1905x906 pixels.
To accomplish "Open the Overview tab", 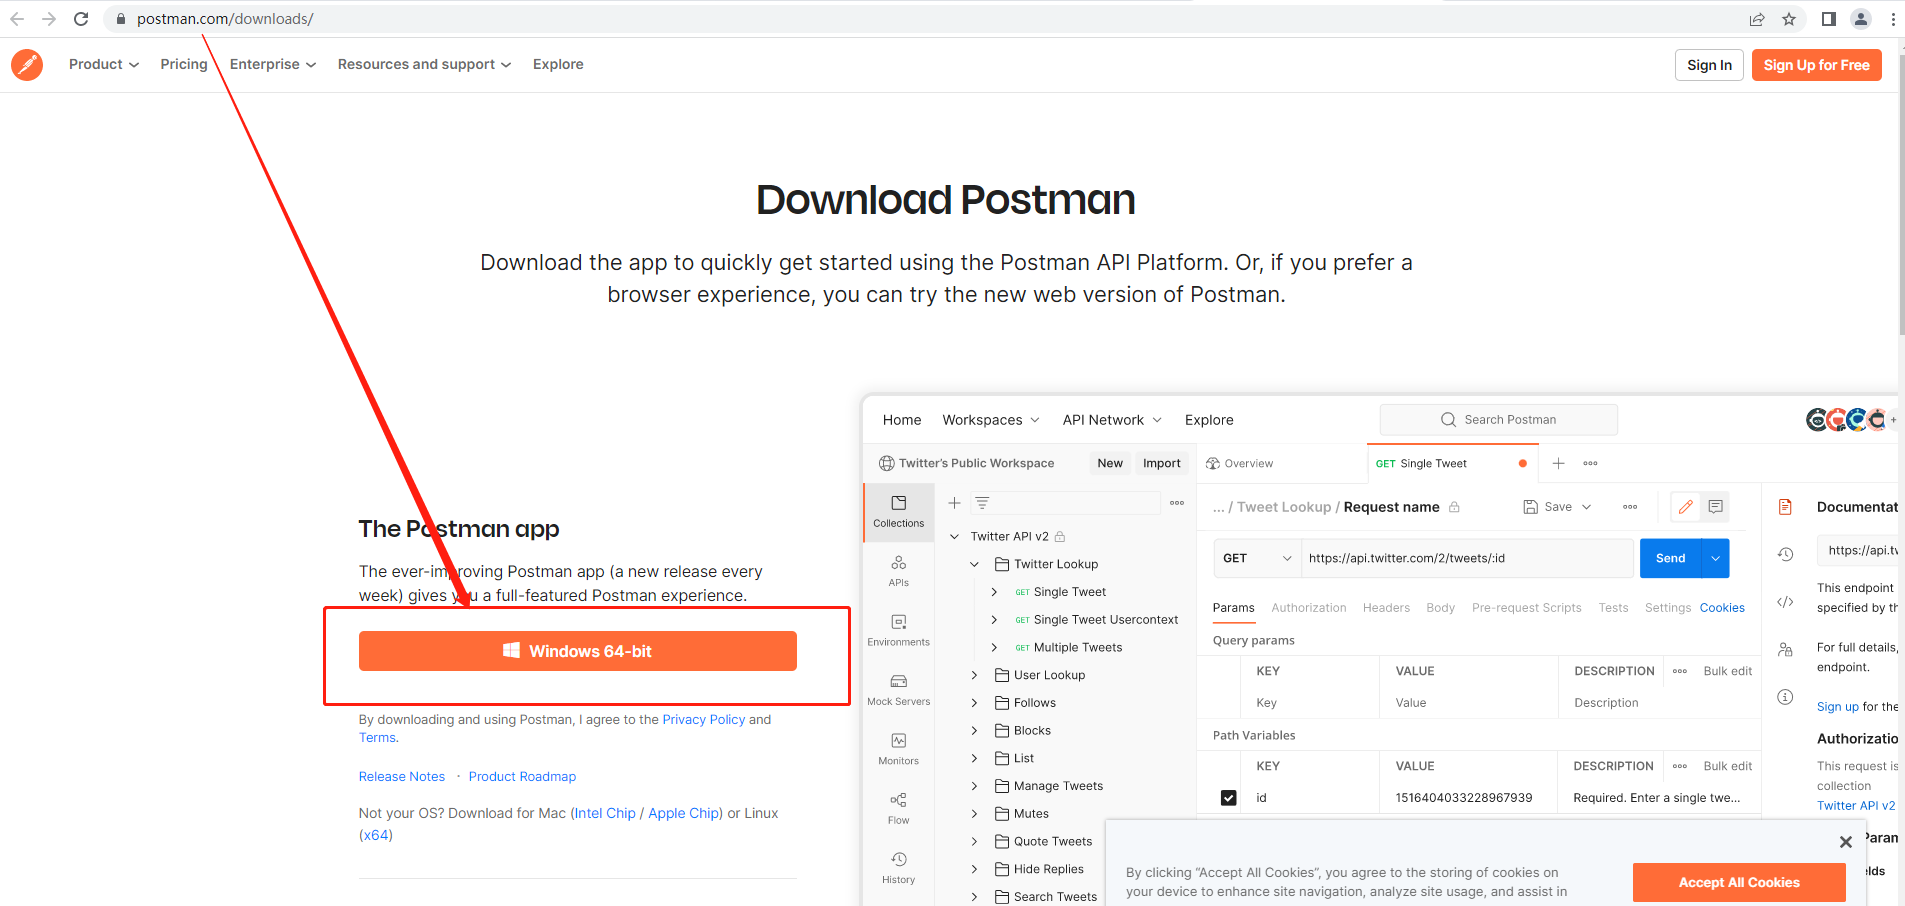I will pyautogui.click(x=1240, y=463).
